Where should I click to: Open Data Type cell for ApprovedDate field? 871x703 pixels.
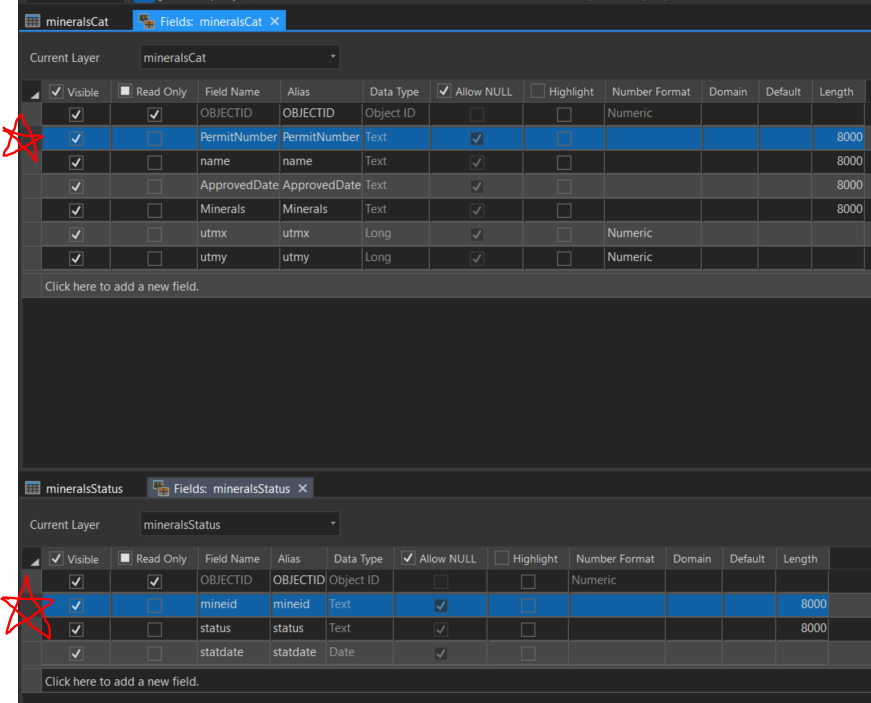[x=395, y=185]
